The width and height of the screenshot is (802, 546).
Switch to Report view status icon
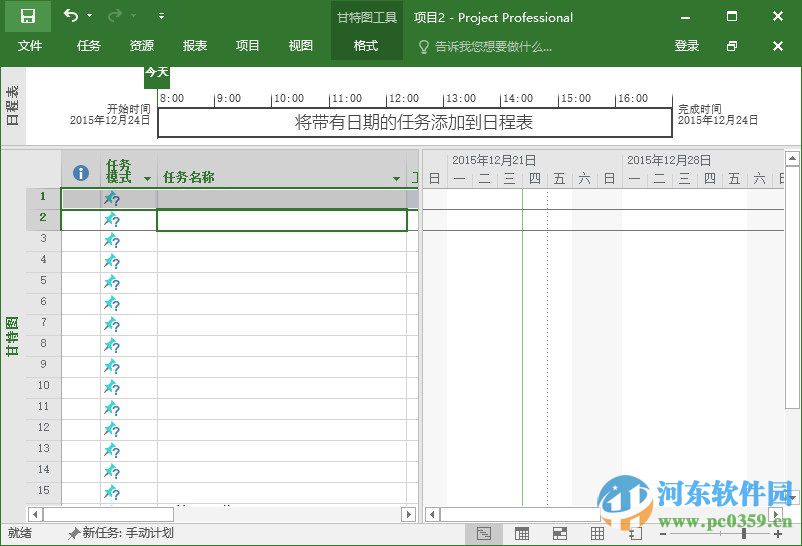click(635, 534)
